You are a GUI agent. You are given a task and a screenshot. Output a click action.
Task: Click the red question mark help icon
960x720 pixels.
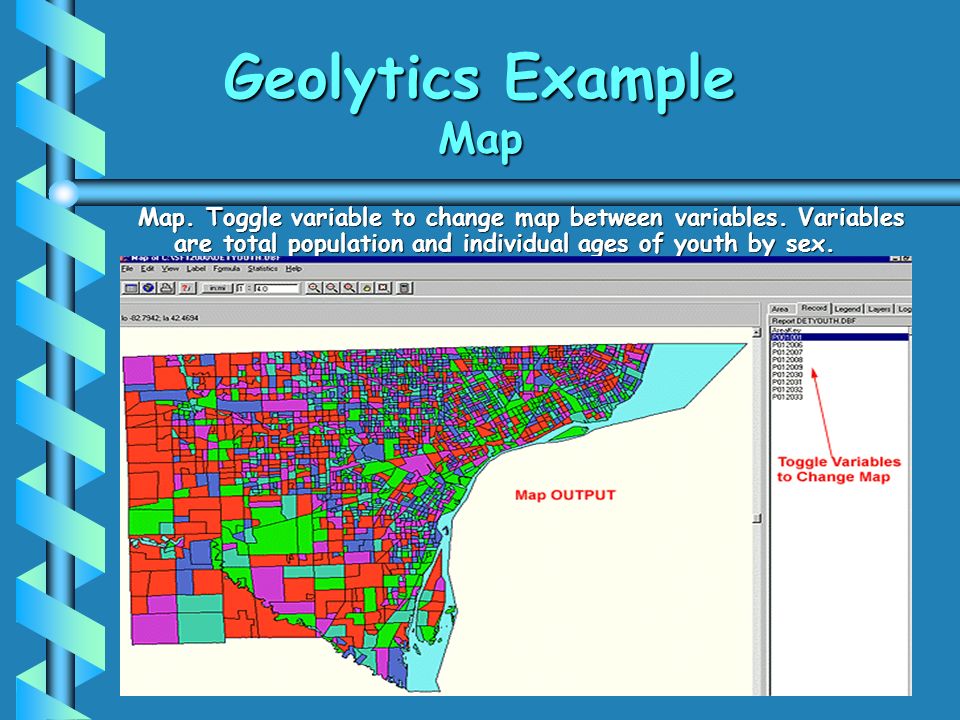tap(187, 288)
